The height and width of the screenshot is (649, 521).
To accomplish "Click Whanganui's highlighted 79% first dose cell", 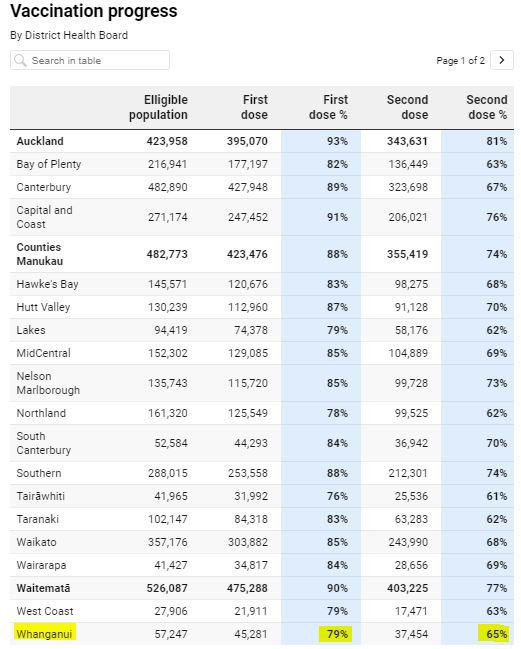I will coord(336,634).
